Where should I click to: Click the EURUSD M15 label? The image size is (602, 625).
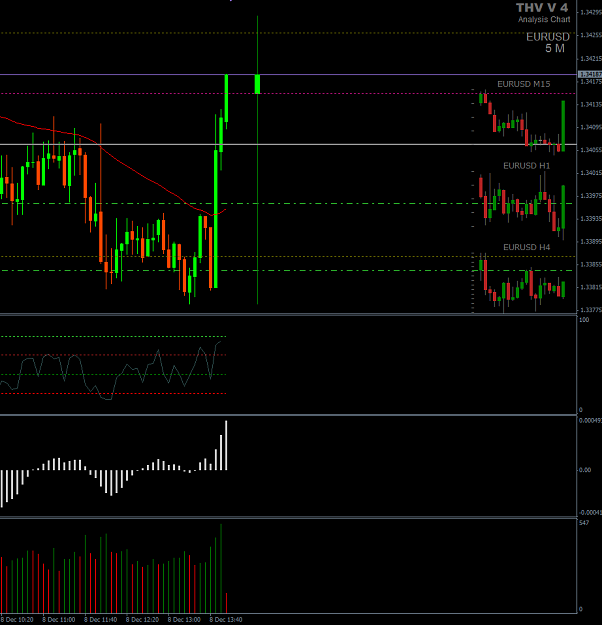(x=523, y=84)
